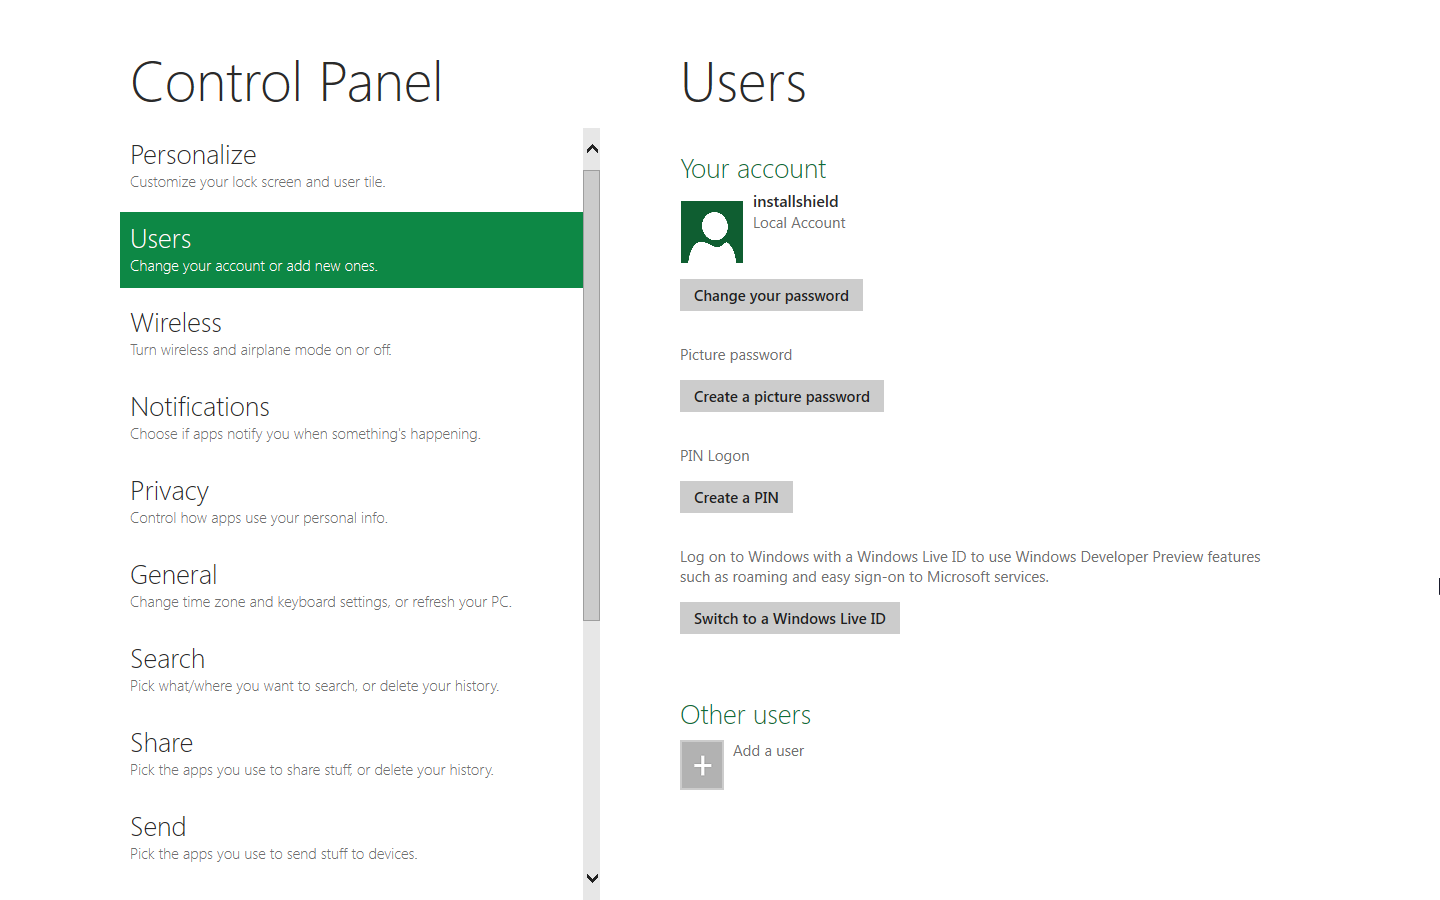Screen dimensions: 1440x900
Task: Click the Add a user label
Action: tap(768, 751)
